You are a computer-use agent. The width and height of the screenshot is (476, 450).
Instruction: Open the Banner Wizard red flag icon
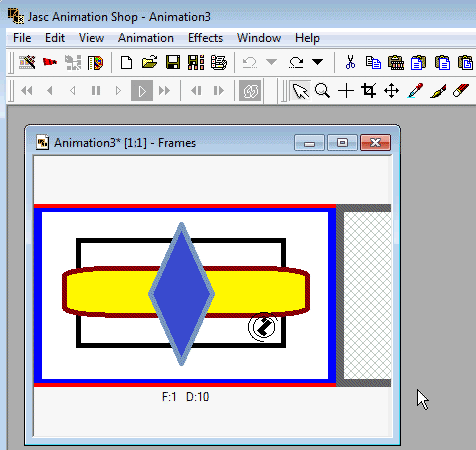pyautogui.click(x=50, y=62)
